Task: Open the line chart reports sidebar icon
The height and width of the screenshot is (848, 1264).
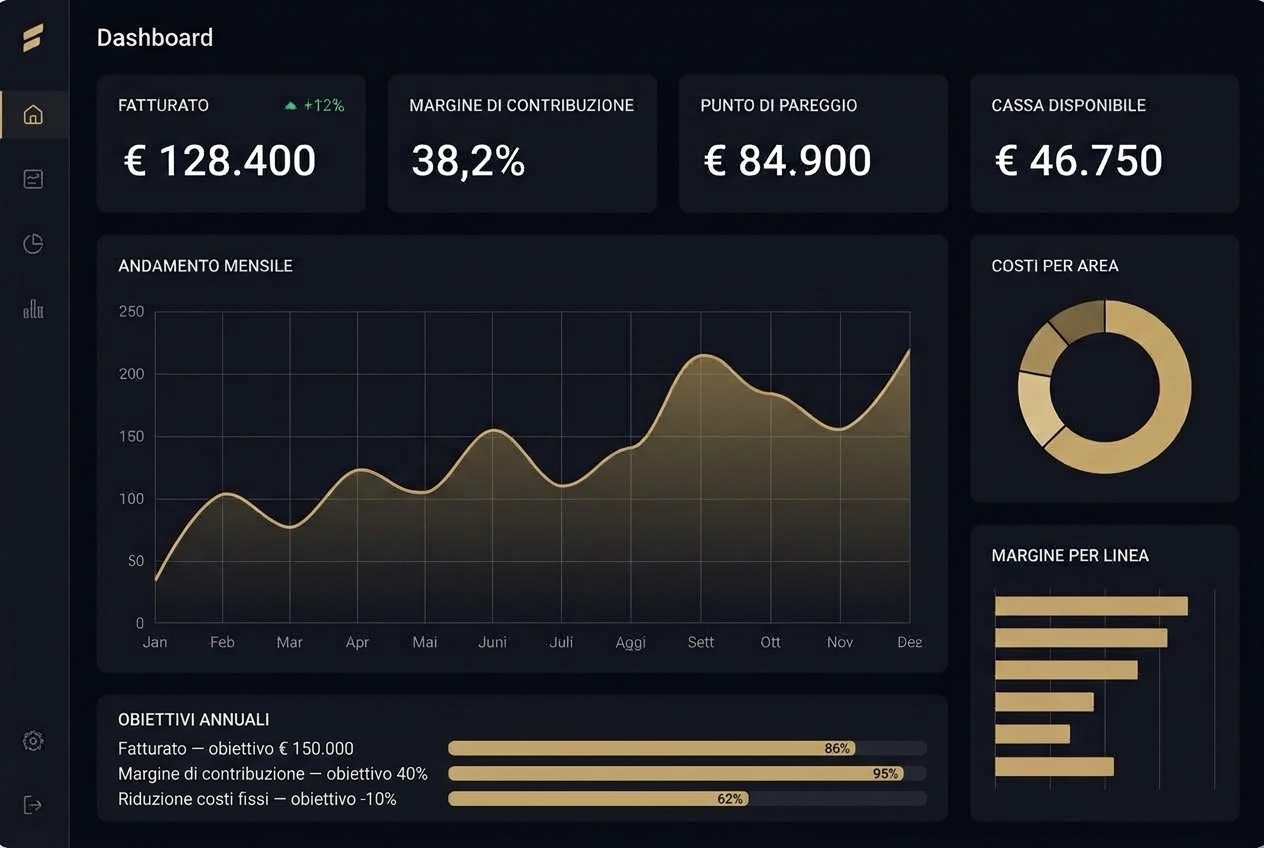Action: [33, 179]
